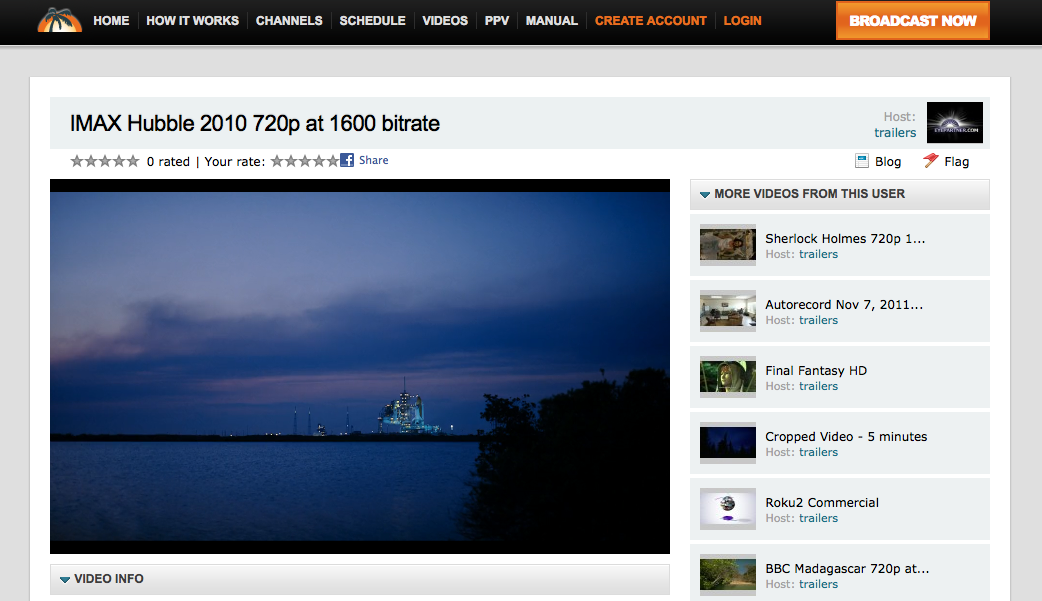Click the Final Fantasy HD title

(816, 370)
